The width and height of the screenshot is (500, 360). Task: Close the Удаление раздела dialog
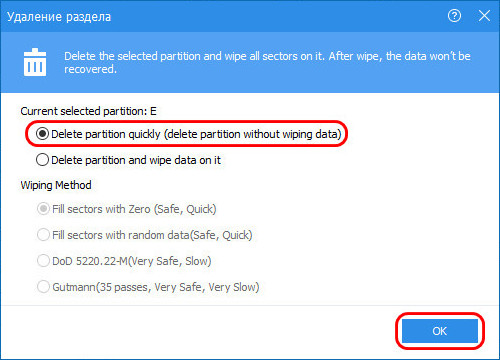click(484, 16)
